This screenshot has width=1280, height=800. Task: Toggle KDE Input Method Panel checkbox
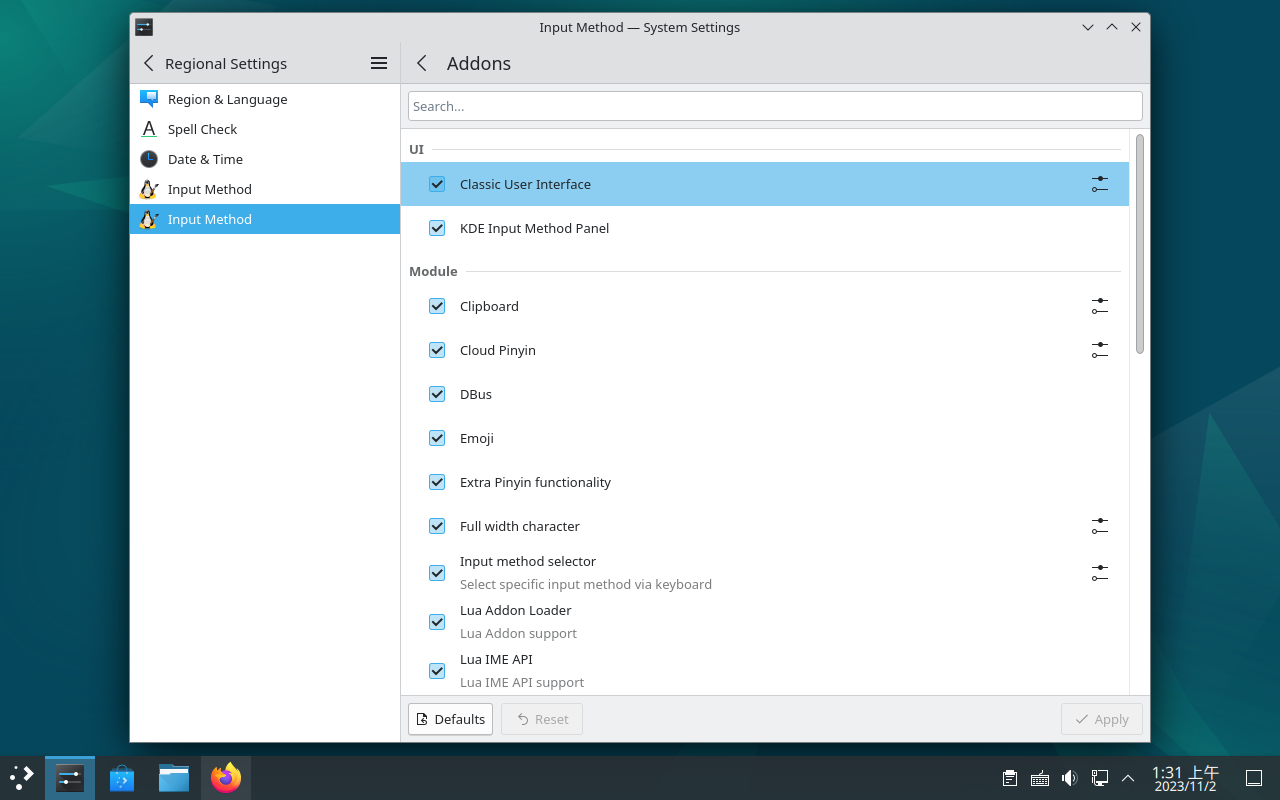click(x=437, y=228)
